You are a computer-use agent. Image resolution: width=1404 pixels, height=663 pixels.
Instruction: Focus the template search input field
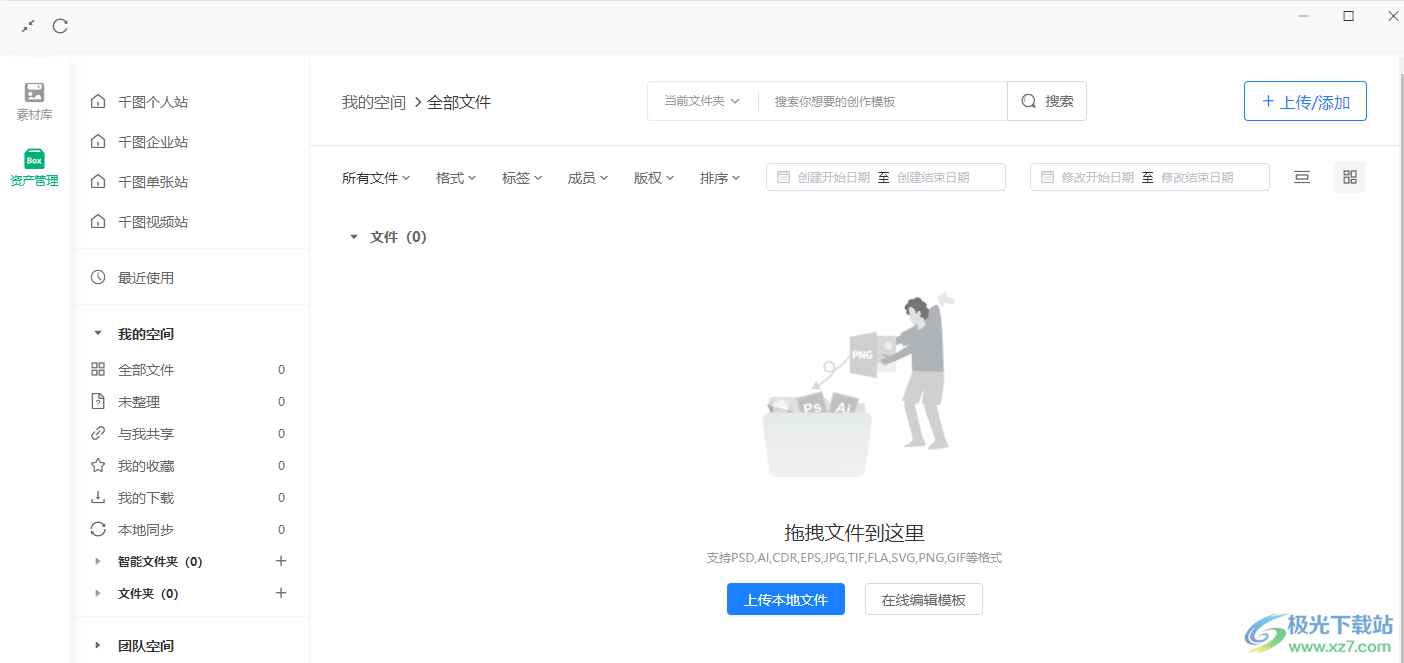coord(885,101)
